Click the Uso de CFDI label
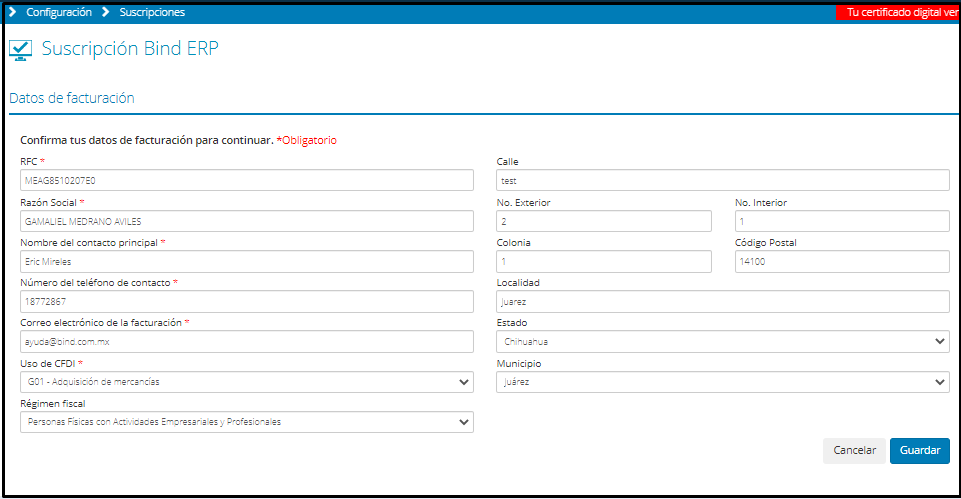Viewport: 961px width, 499px height. (48, 364)
